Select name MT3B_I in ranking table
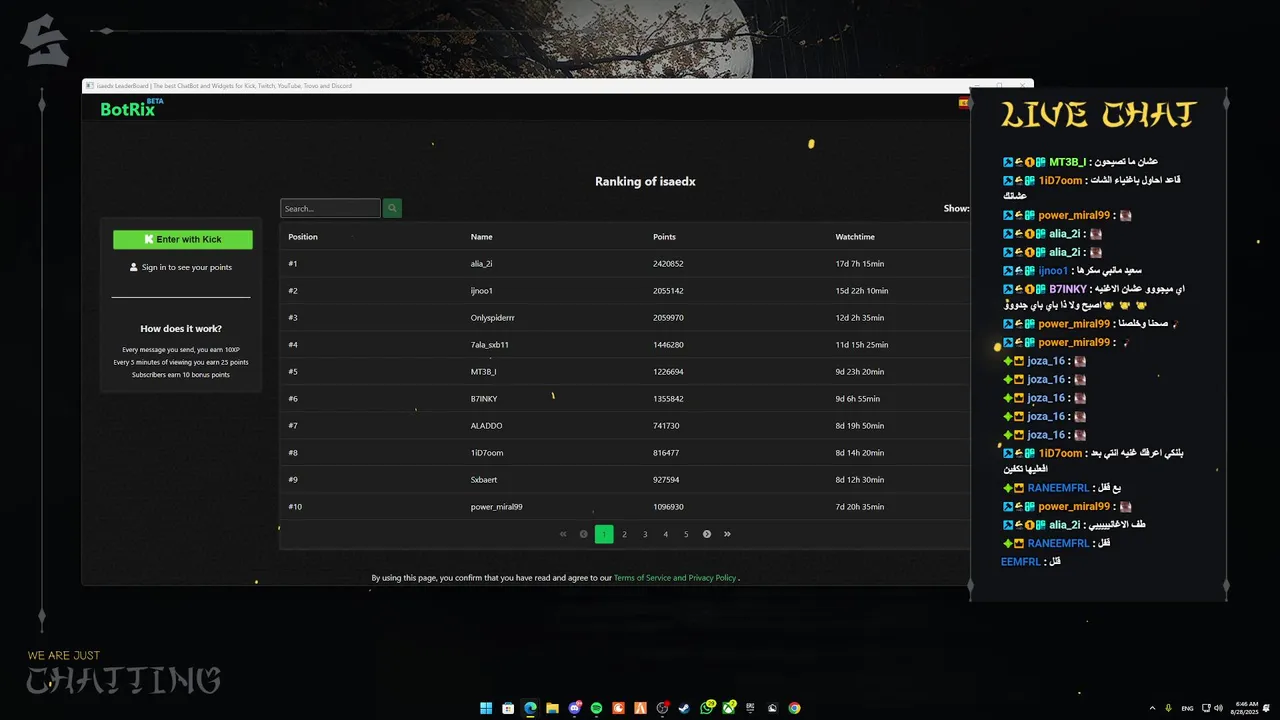1280x720 pixels. pos(484,372)
